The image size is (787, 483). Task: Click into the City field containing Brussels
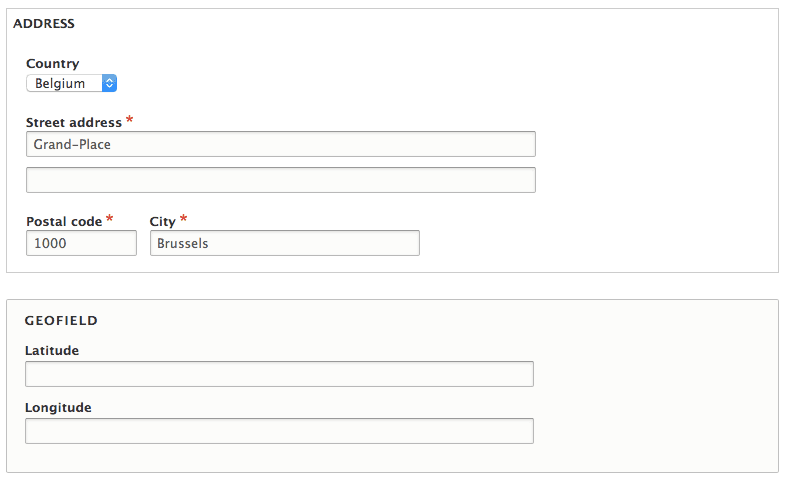[284, 243]
